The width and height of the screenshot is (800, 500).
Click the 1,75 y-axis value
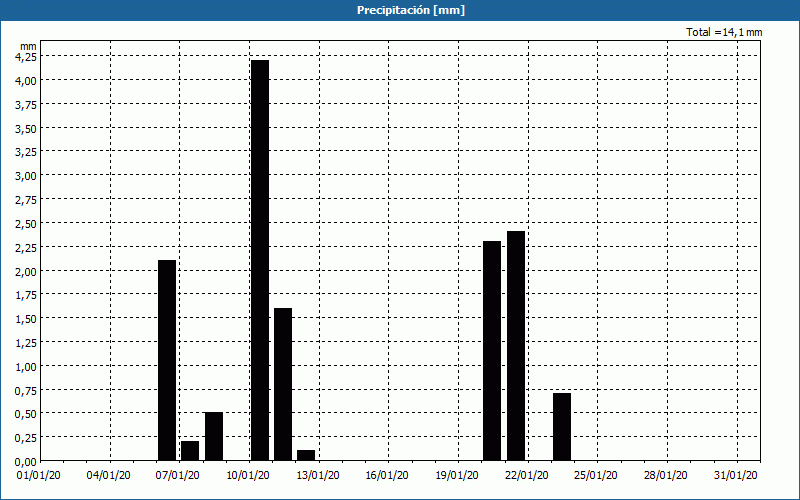[26, 295]
